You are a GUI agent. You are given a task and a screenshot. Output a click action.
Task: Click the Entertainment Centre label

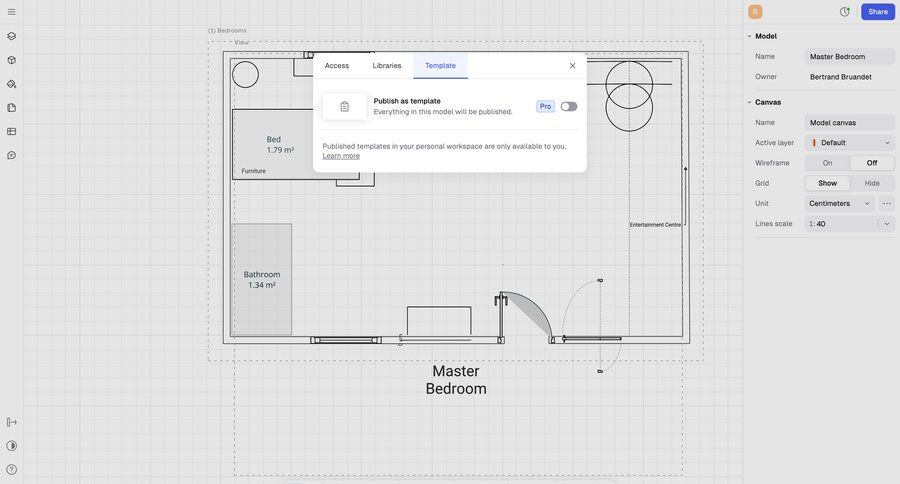click(x=655, y=224)
